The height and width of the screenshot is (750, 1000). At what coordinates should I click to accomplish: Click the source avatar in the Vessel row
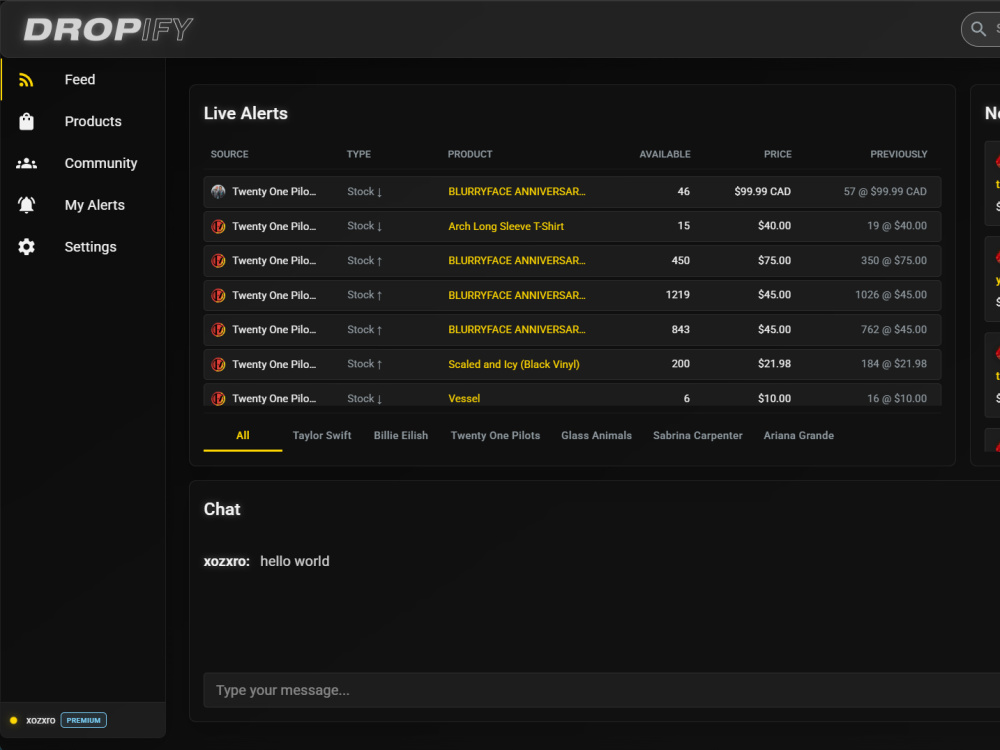click(218, 399)
